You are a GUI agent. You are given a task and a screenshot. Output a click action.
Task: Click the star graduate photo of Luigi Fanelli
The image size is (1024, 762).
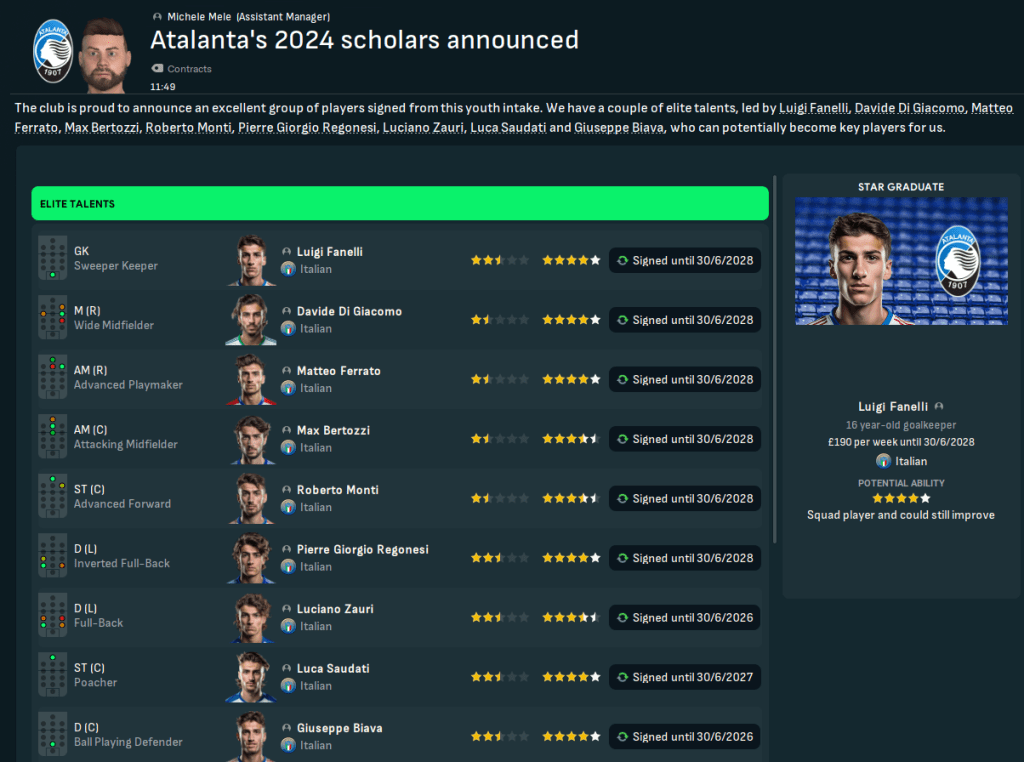coord(901,261)
